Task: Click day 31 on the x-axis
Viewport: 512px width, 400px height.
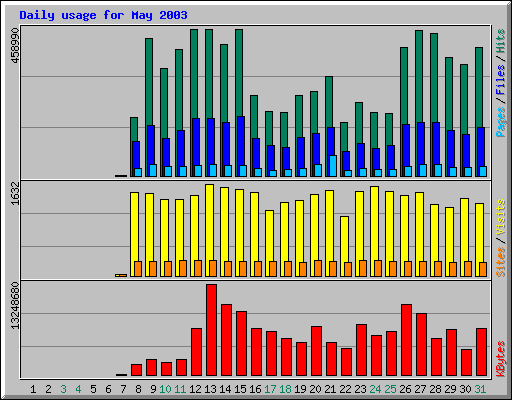Action: click(480, 389)
